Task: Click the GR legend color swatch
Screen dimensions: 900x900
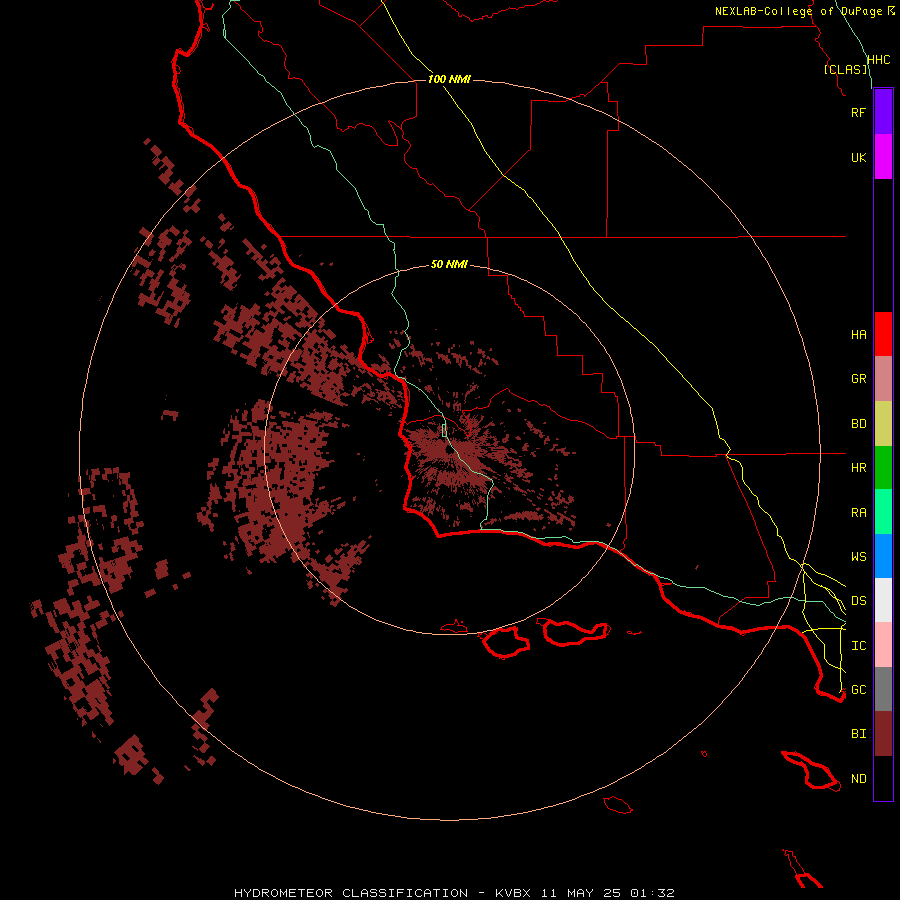Action: click(883, 379)
